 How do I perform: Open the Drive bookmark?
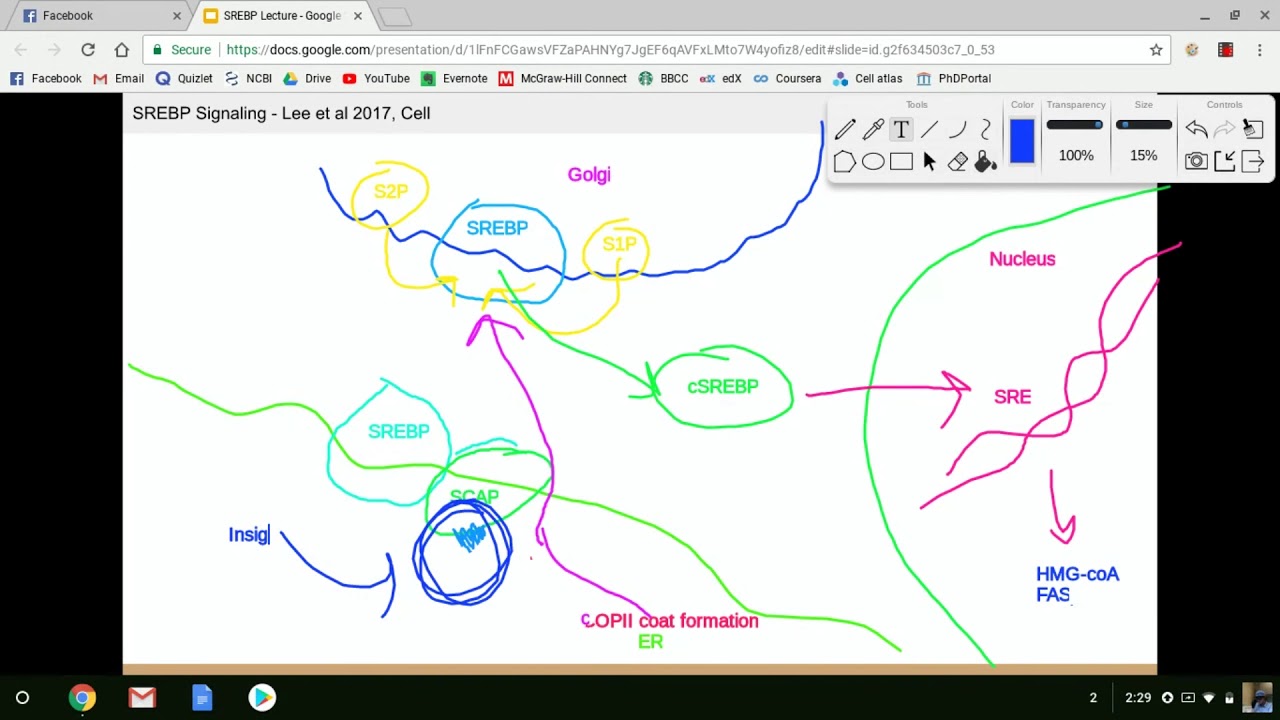[x=307, y=78]
